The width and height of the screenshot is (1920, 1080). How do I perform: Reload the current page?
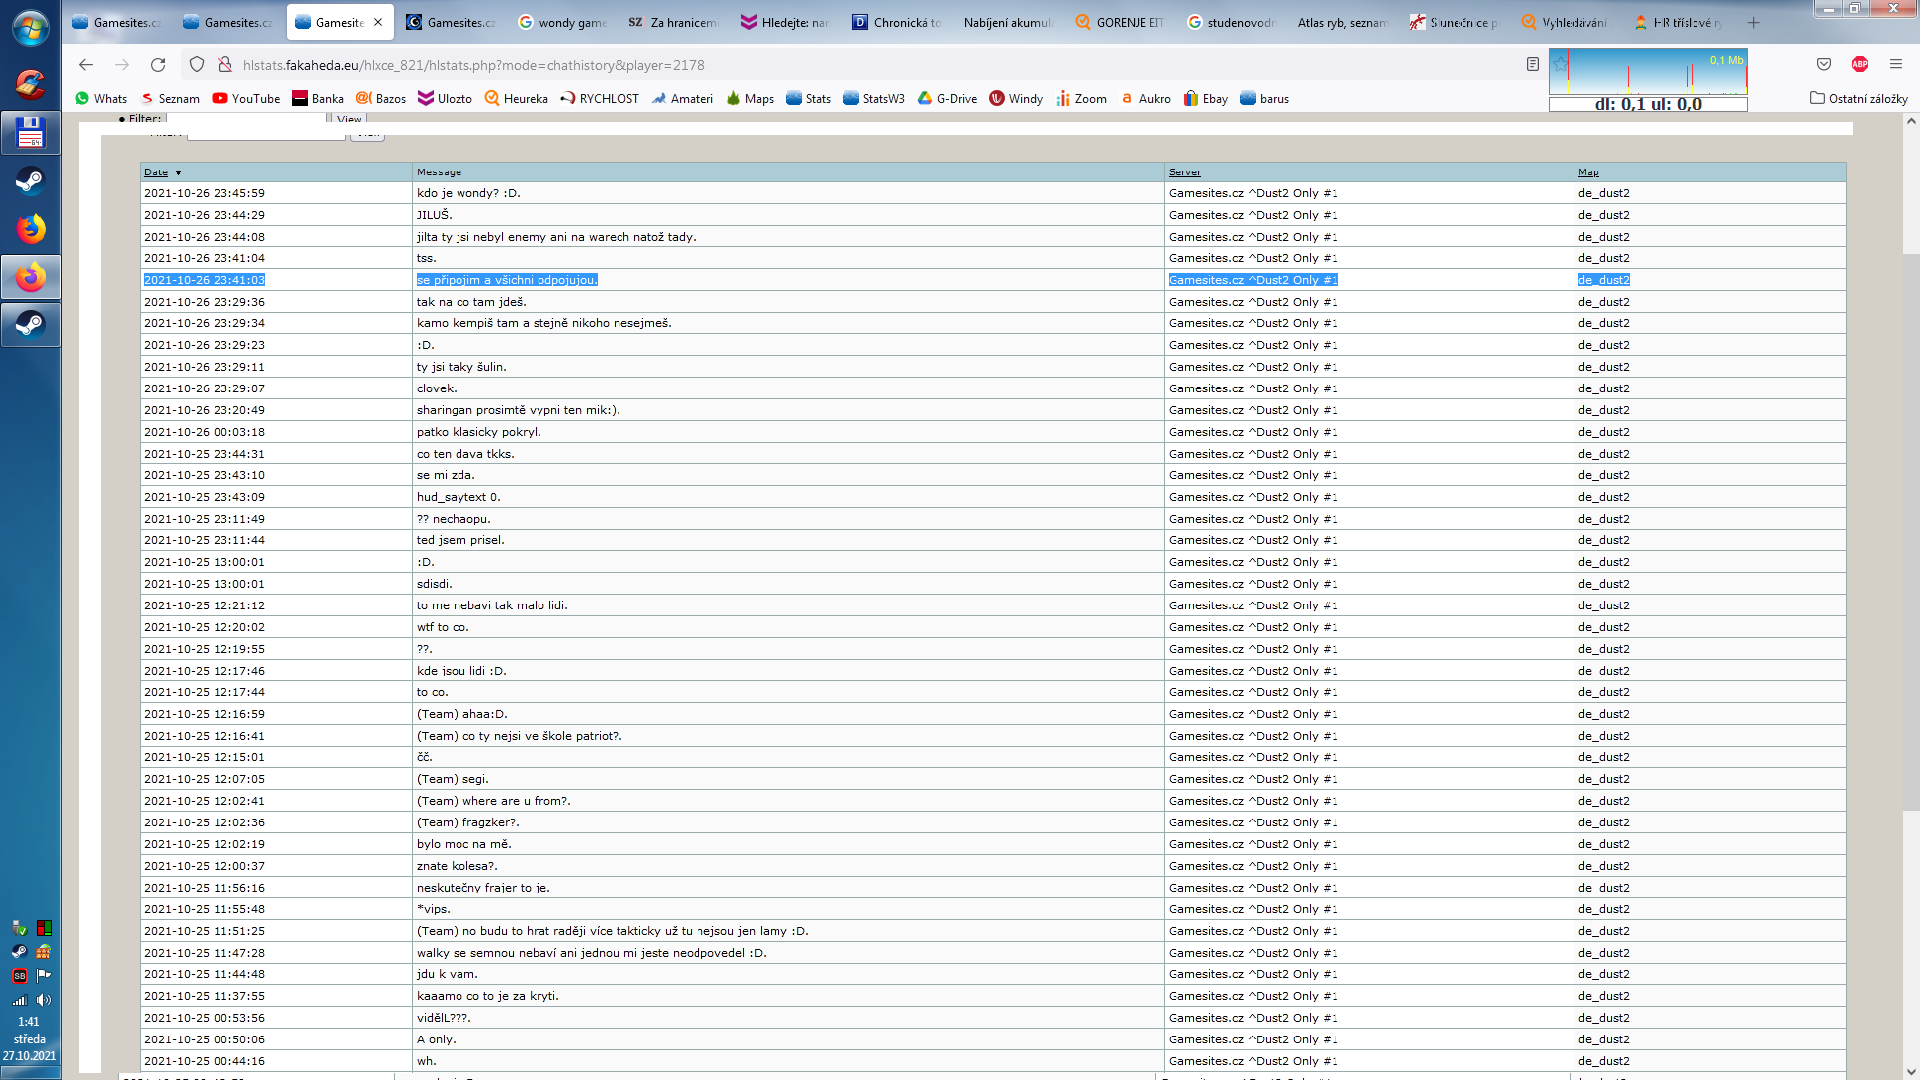[158, 65]
